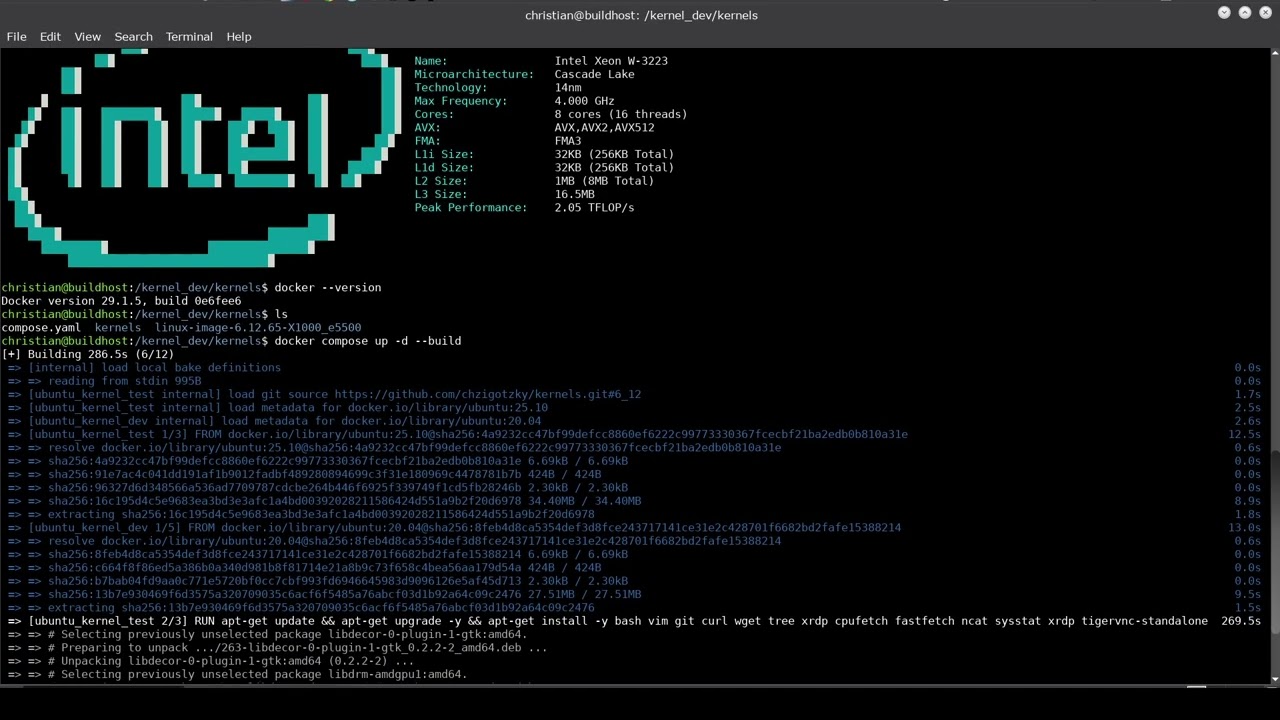Click the 'Cascade Lake' microarchitecture value

click(x=594, y=74)
